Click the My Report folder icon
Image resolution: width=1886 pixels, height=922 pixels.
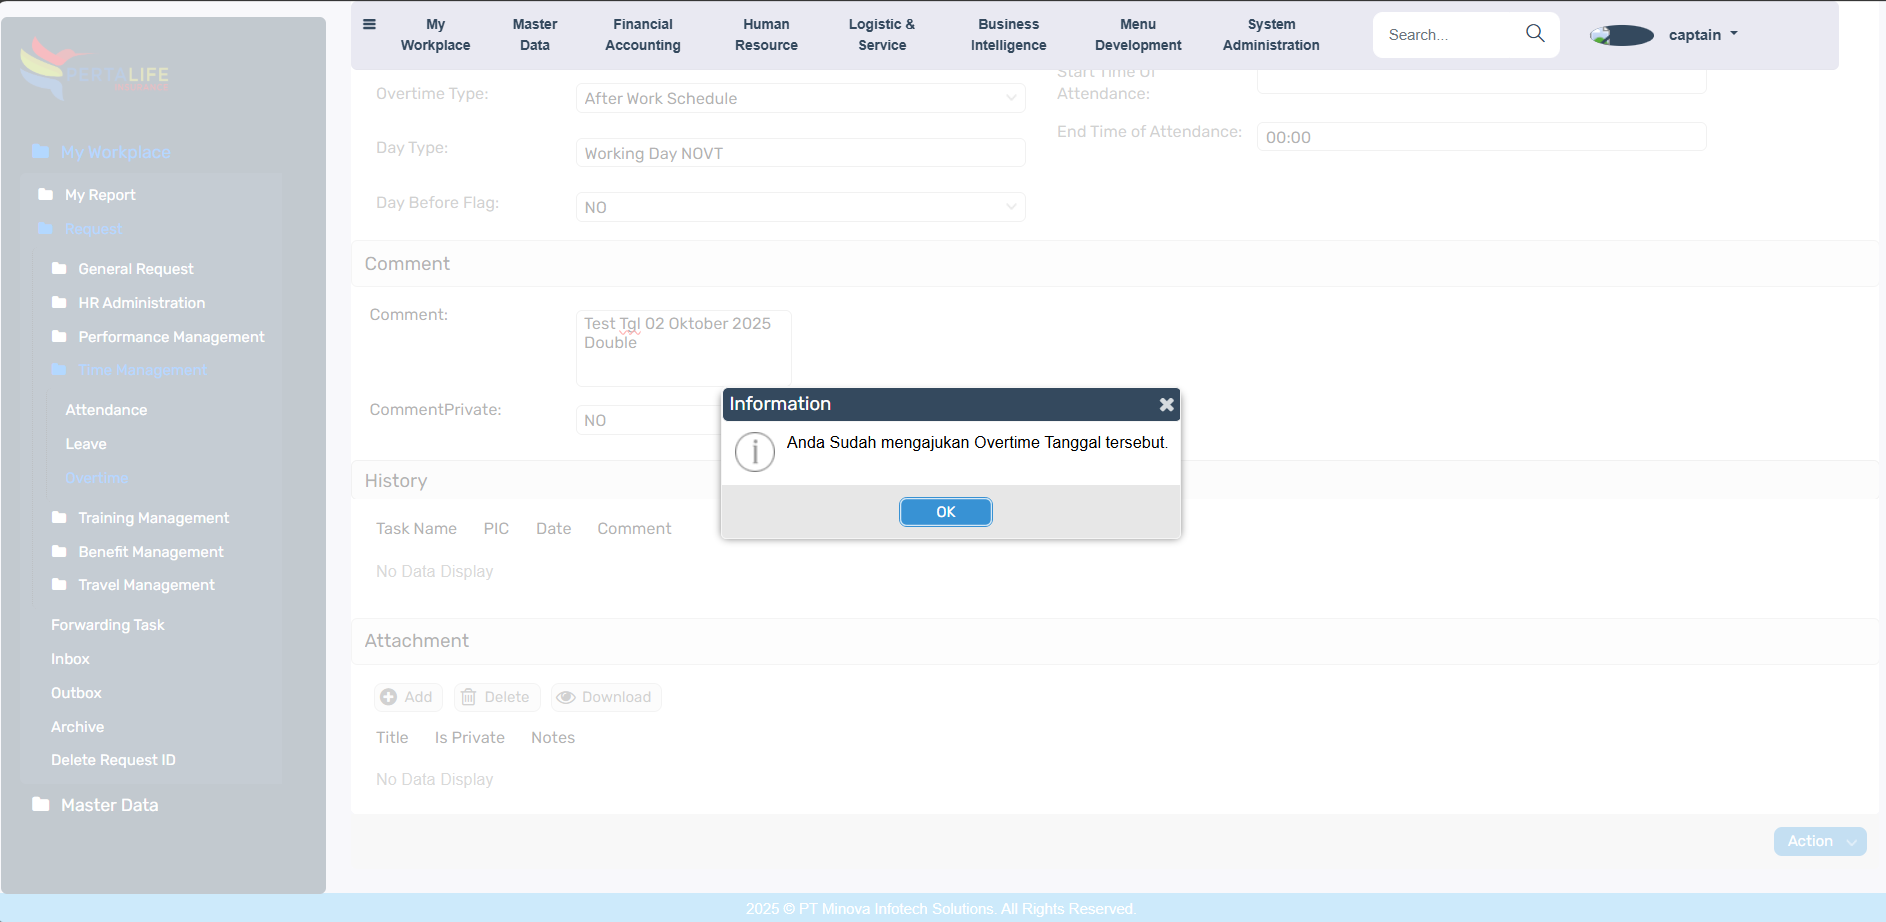(46, 194)
